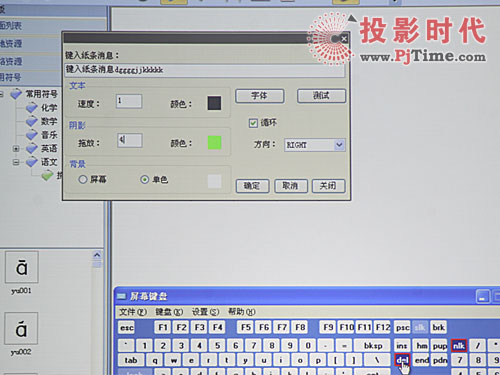Pick the dark text 颜色 swatch
Image resolution: width=500 pixels, height=375 pixels.
point(214,103)
